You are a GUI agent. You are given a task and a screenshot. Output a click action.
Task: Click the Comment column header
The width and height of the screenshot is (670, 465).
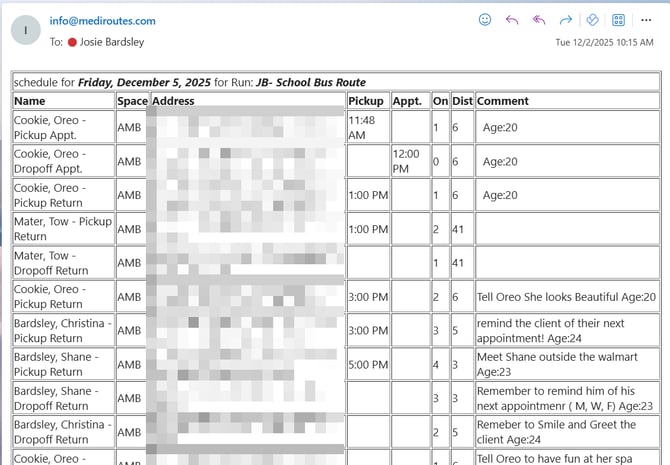(503, 101)
